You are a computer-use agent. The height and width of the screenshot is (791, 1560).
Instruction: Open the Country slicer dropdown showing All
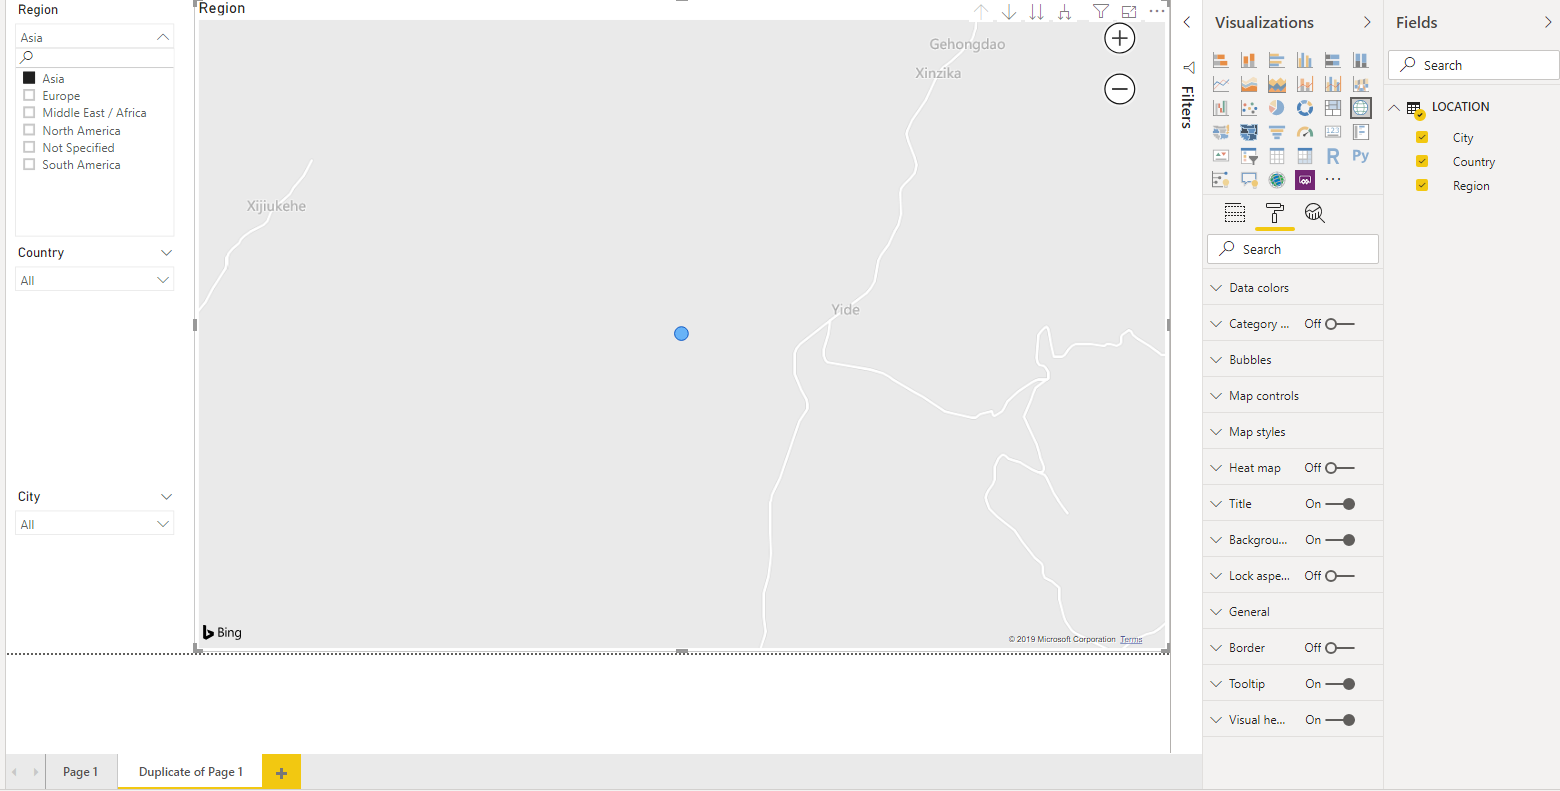coord(95,280)
